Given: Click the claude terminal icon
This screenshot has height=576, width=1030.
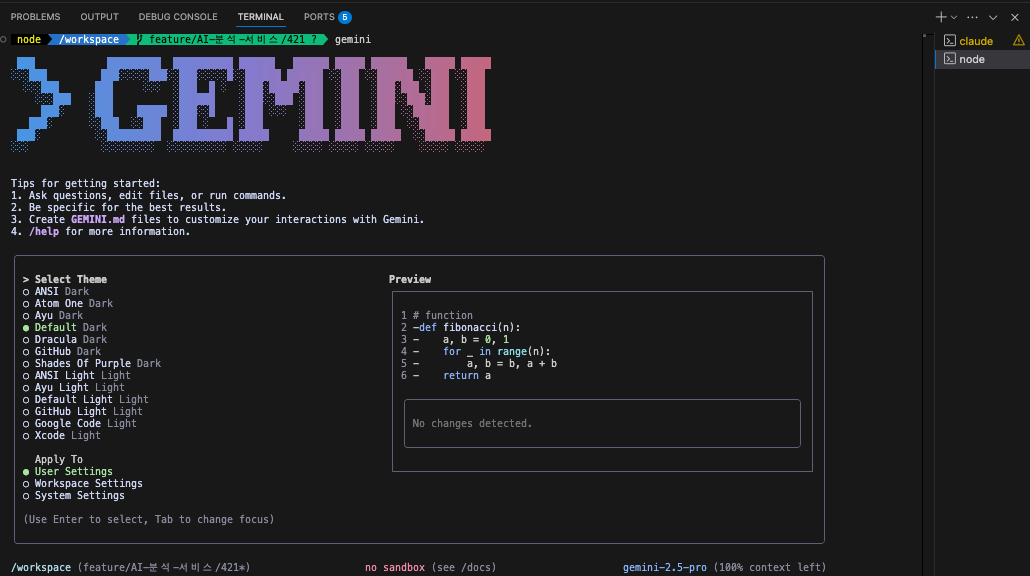Looking at the screenshot, I should [950, 41].
